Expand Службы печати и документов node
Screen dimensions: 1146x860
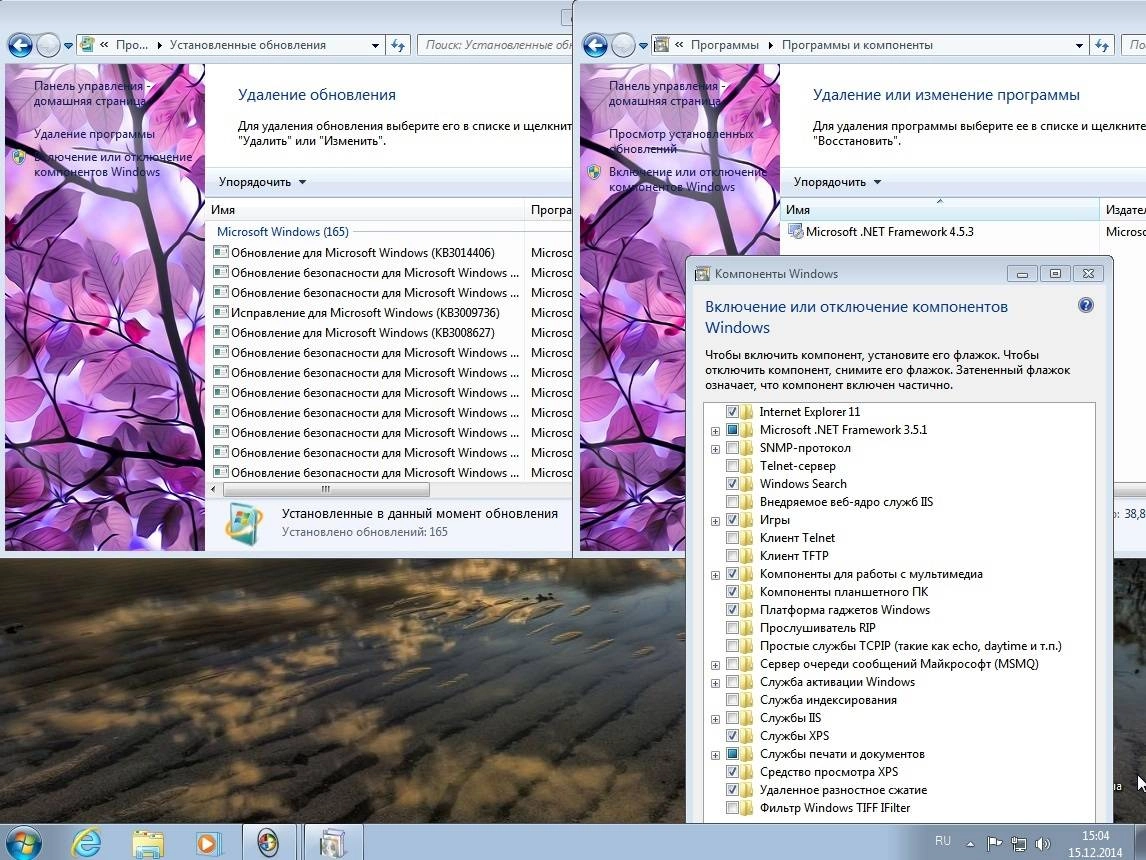click(x=716, y=755)
